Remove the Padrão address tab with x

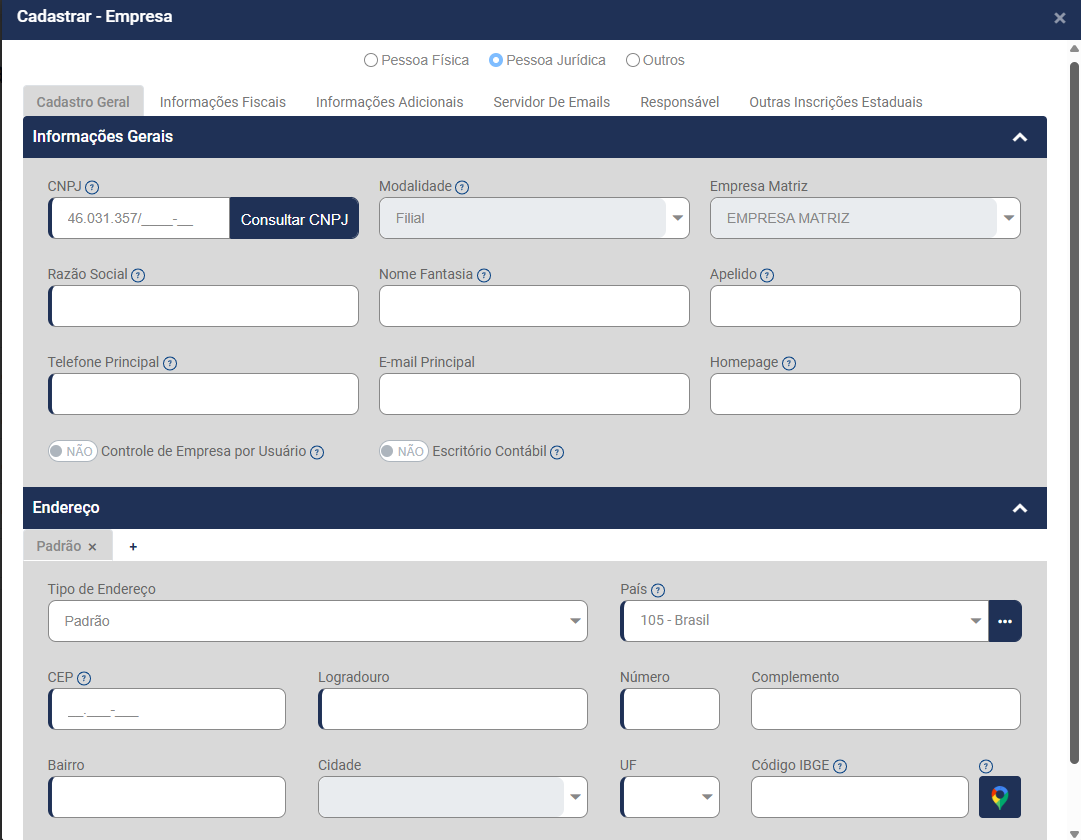coord(92,547)
